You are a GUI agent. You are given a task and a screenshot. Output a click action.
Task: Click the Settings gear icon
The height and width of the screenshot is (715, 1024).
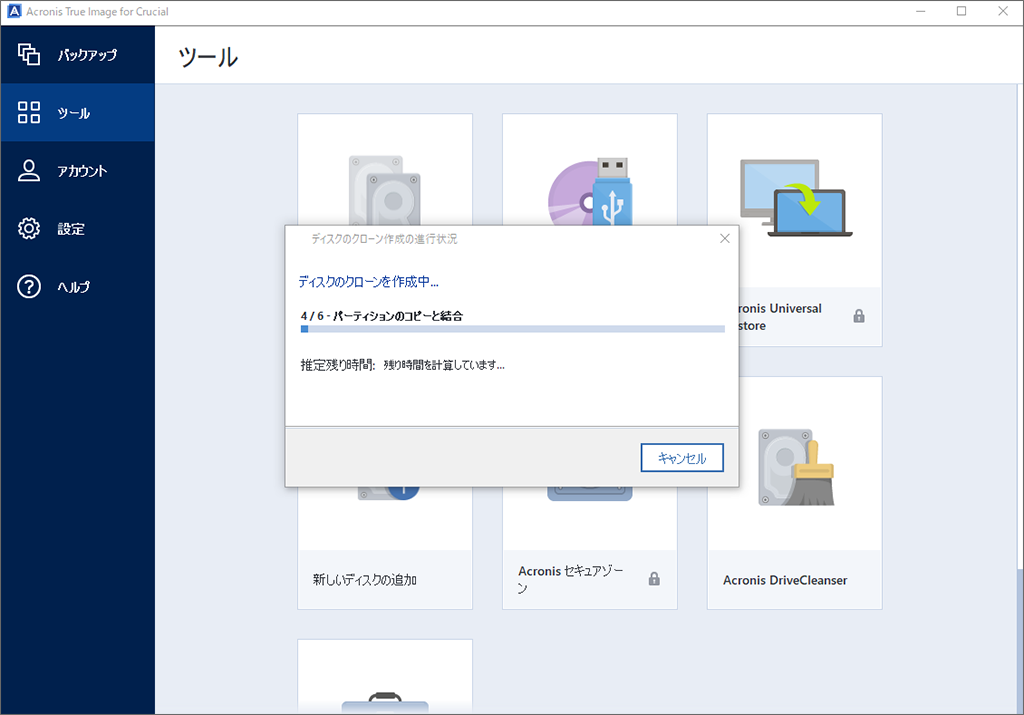tap(29, 229)
